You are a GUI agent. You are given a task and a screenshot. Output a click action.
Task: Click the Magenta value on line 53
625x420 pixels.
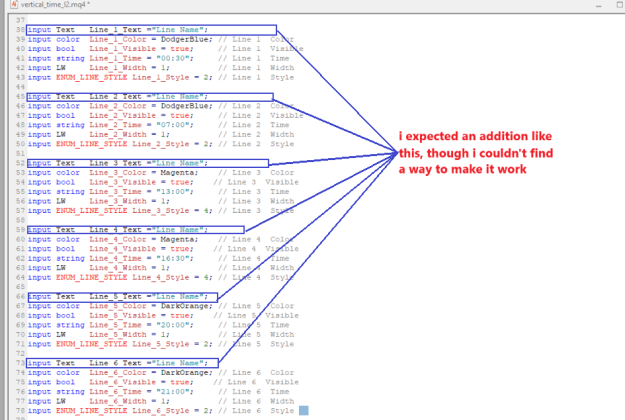[177, 173]
